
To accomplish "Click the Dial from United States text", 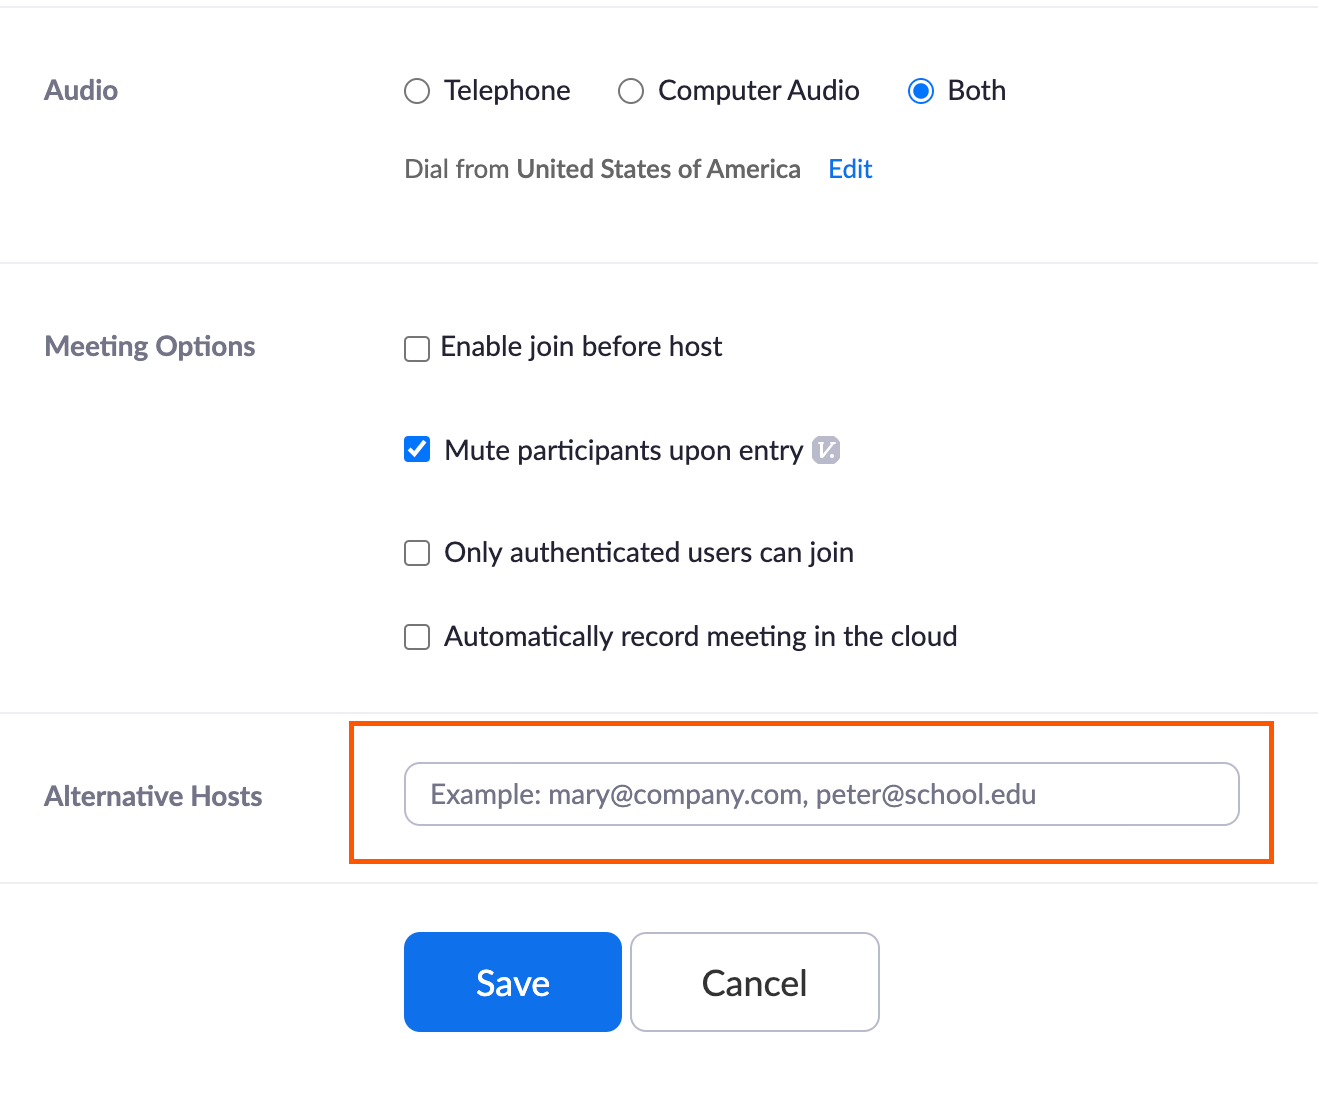I will click(x=602, y=169).
